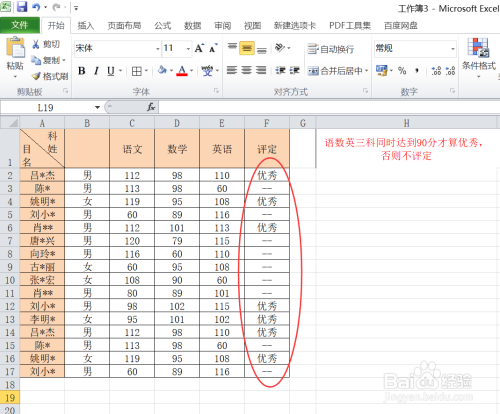Open the underline style dropdown arrow
The width and height of the screenshot is (500, 414).
click(120, 71)
